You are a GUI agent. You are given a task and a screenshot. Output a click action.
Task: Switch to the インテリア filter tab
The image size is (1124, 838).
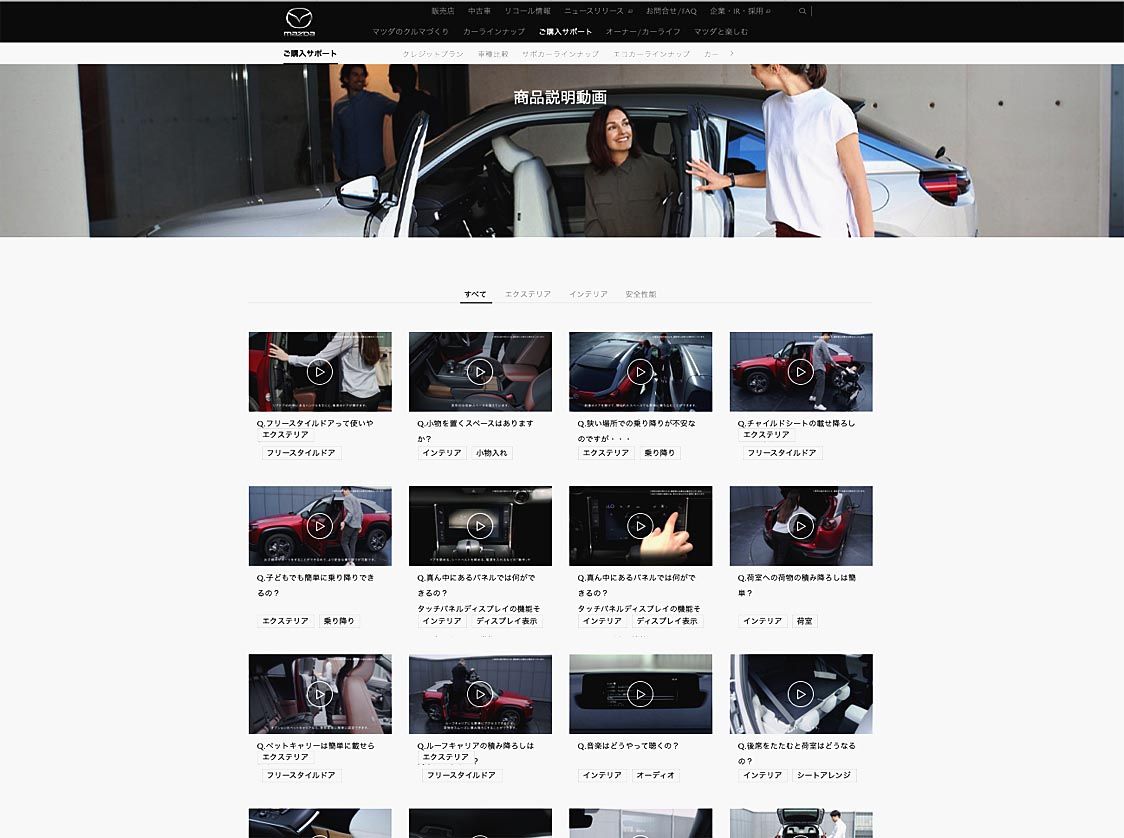point(588,294)
